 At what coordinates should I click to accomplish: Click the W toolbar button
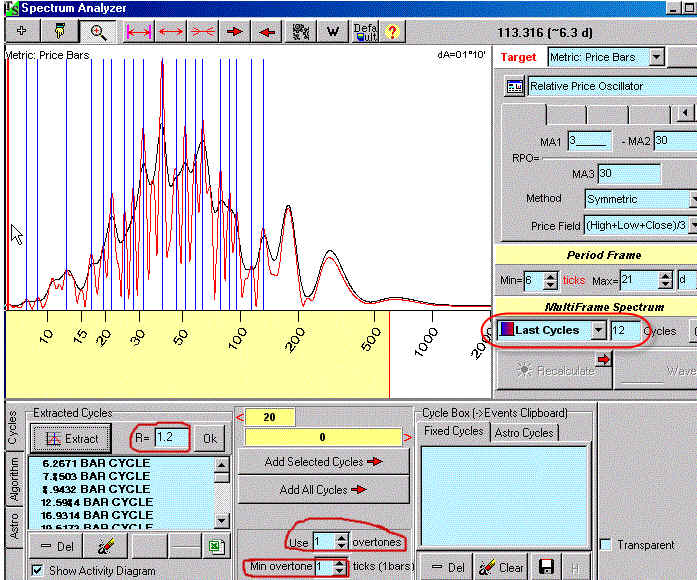333,32
